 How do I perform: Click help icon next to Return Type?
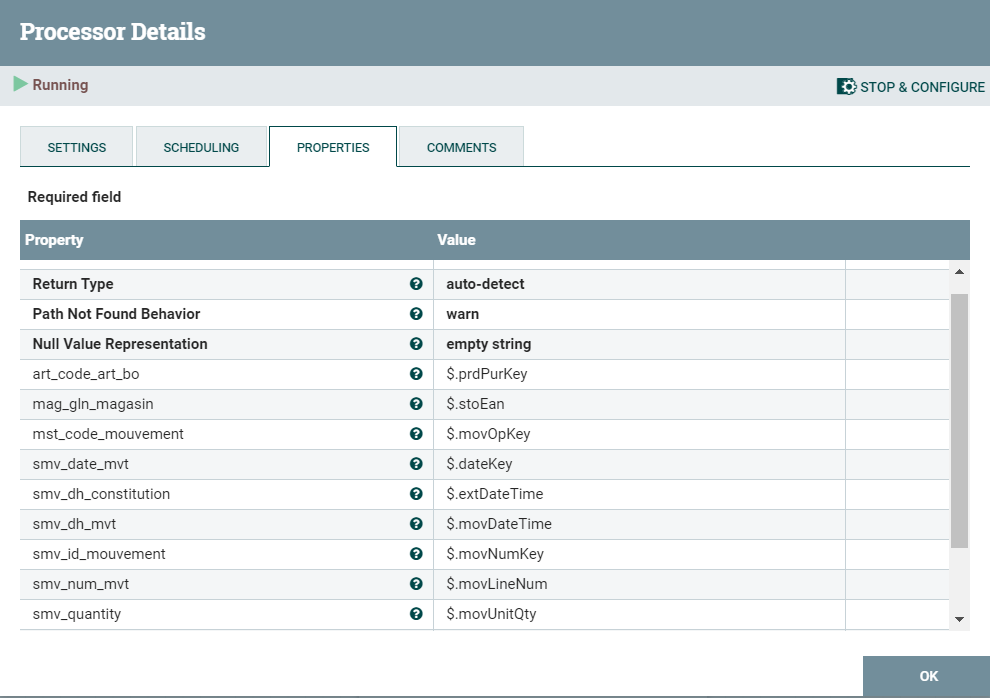coord(416,284)
